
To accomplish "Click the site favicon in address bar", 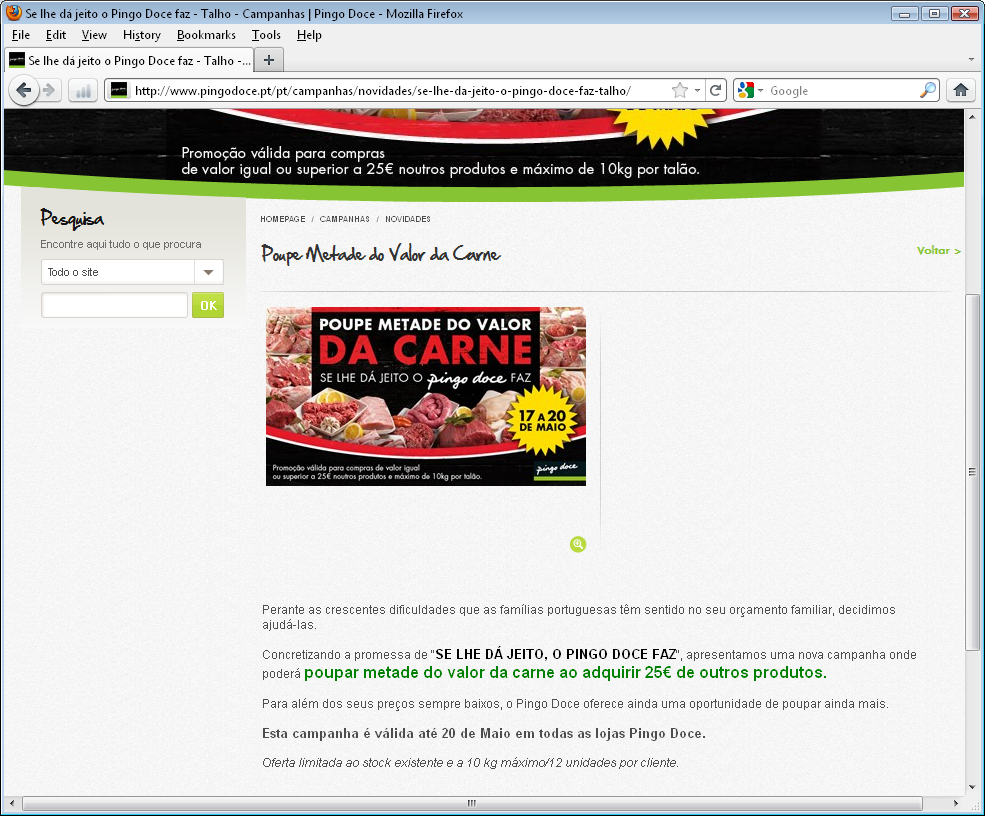I will pos(119,90).
